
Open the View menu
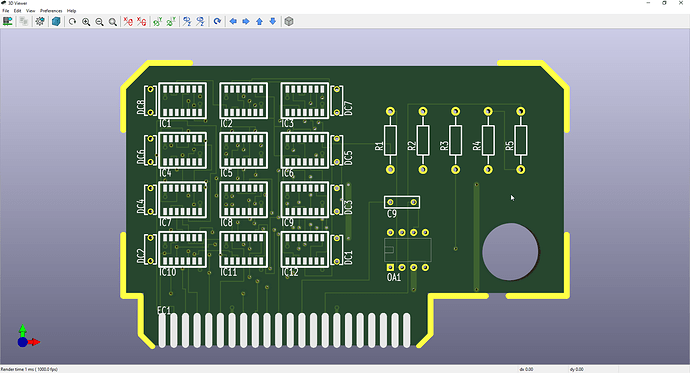pos(30,11)
